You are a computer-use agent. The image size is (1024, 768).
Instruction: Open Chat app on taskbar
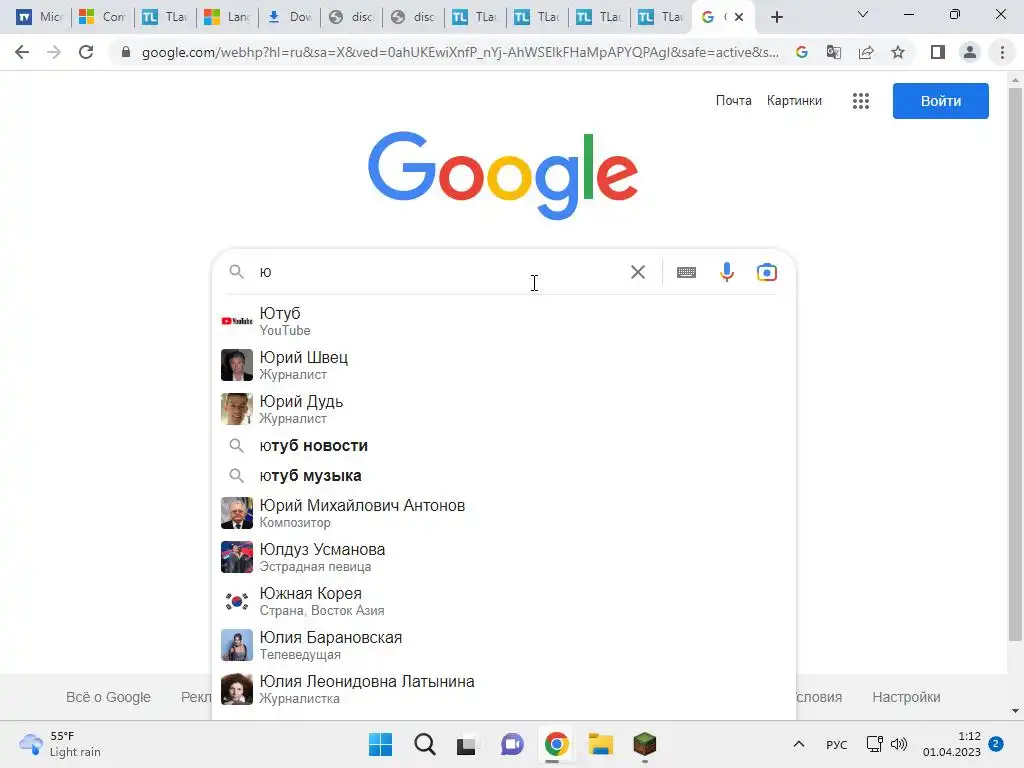(512, 744)
